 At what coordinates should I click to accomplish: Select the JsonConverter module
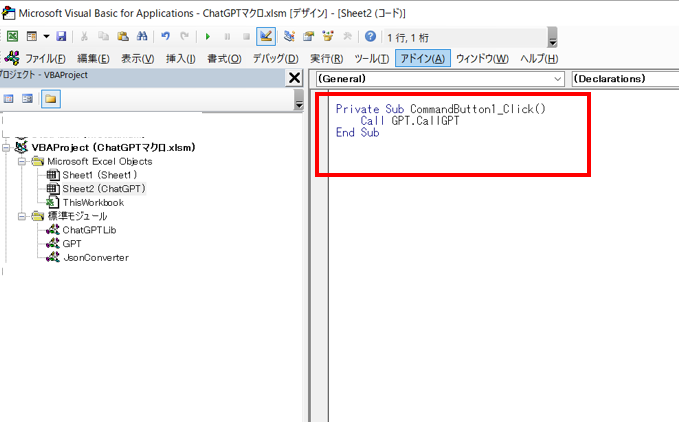96,258
